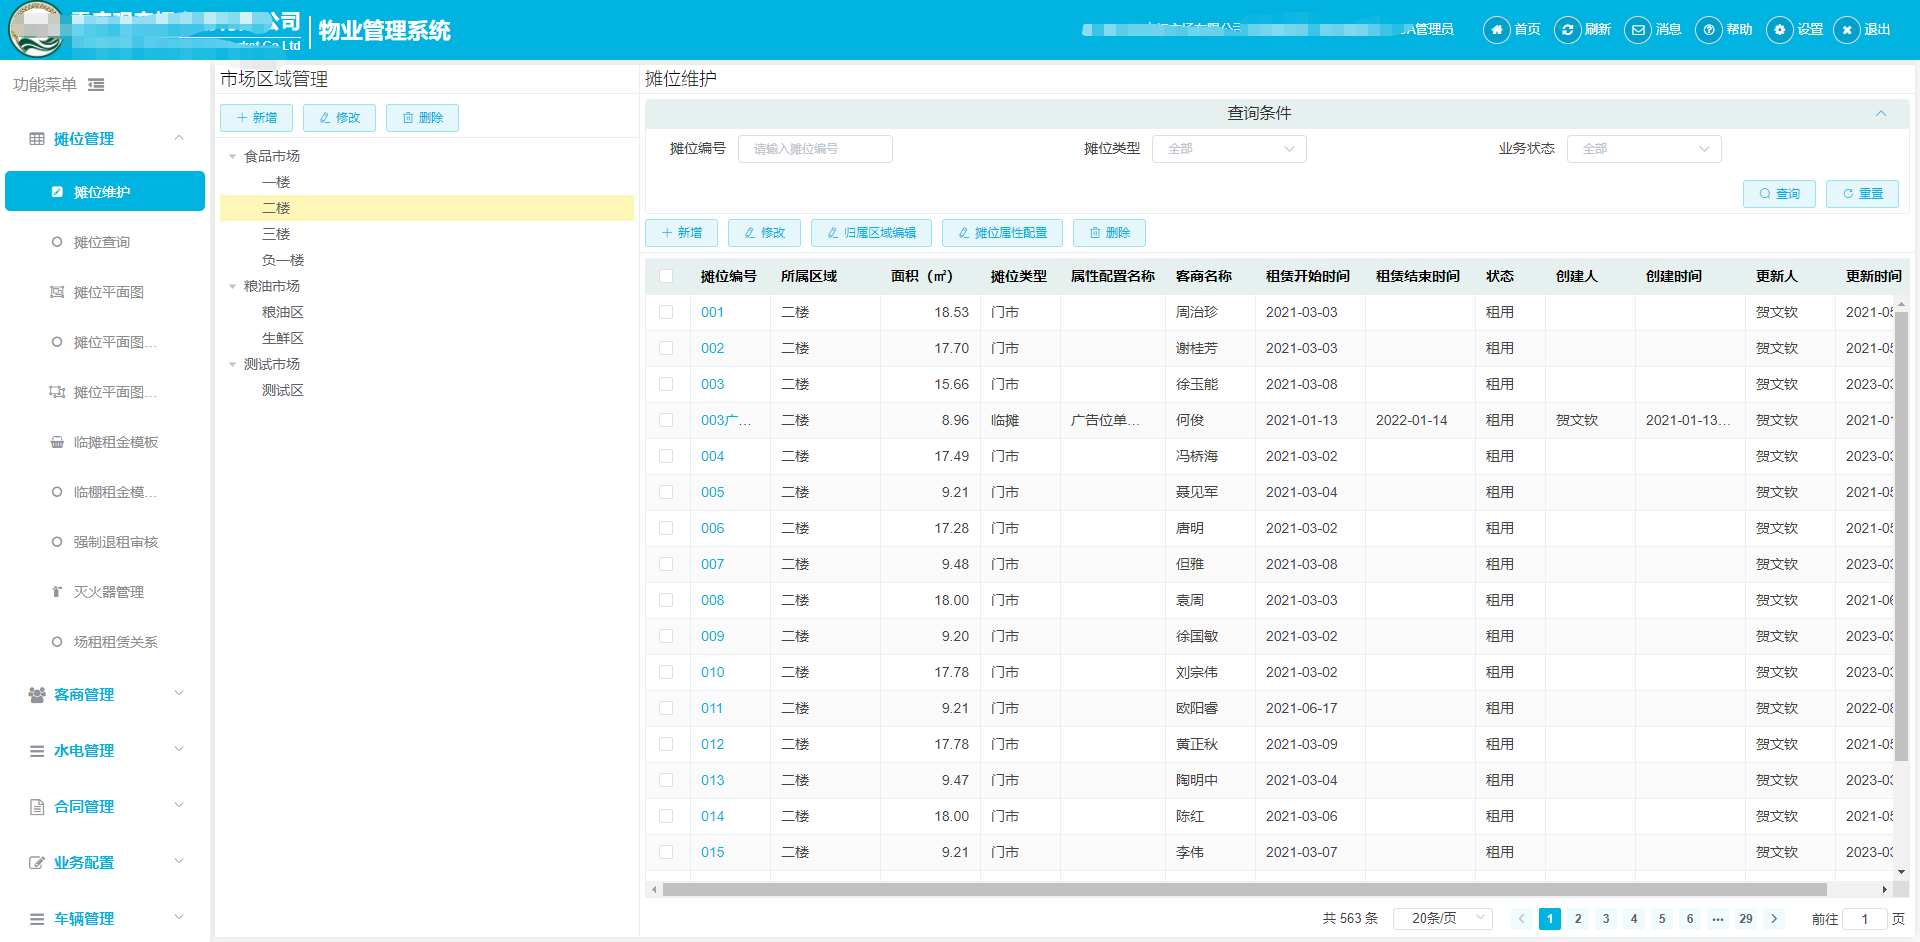Open 场租租赁关系 menu item
Viewport: 1920px width, 942px height.
click(105, 642)
